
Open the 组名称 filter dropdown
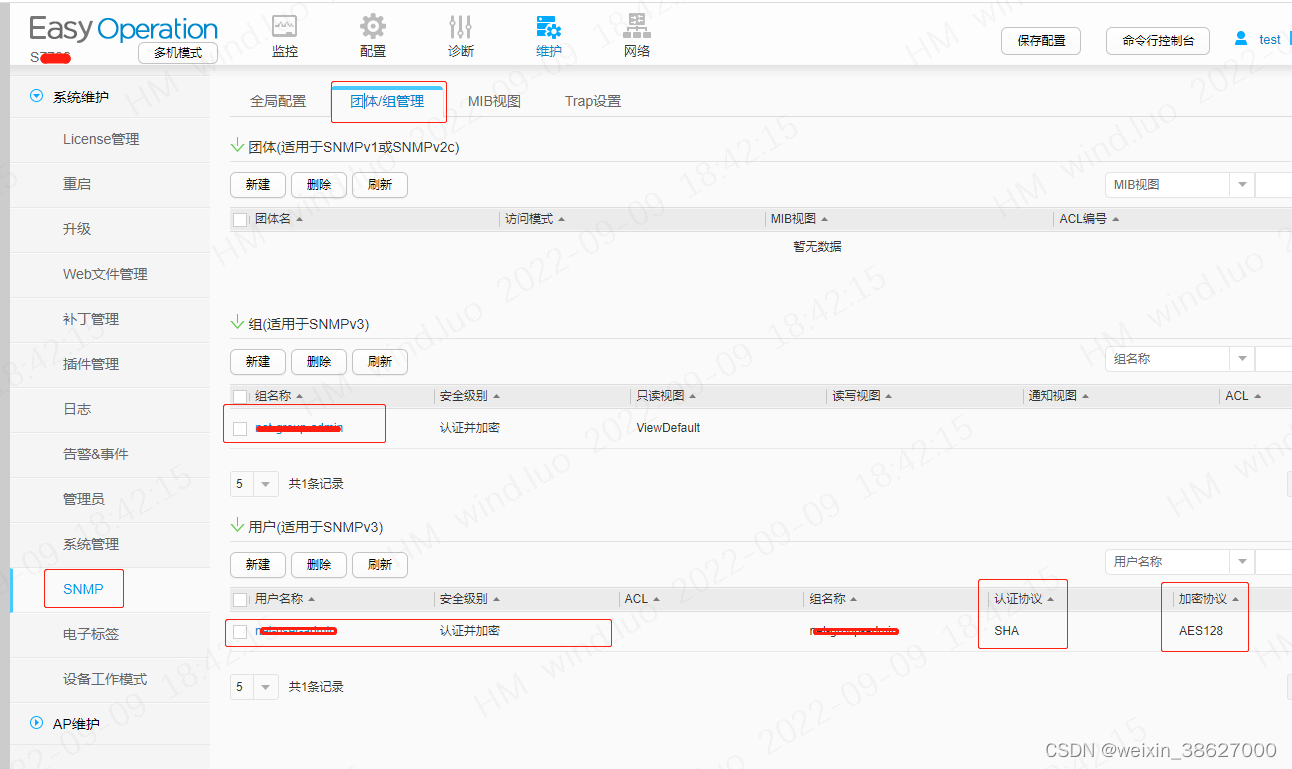1241,359
